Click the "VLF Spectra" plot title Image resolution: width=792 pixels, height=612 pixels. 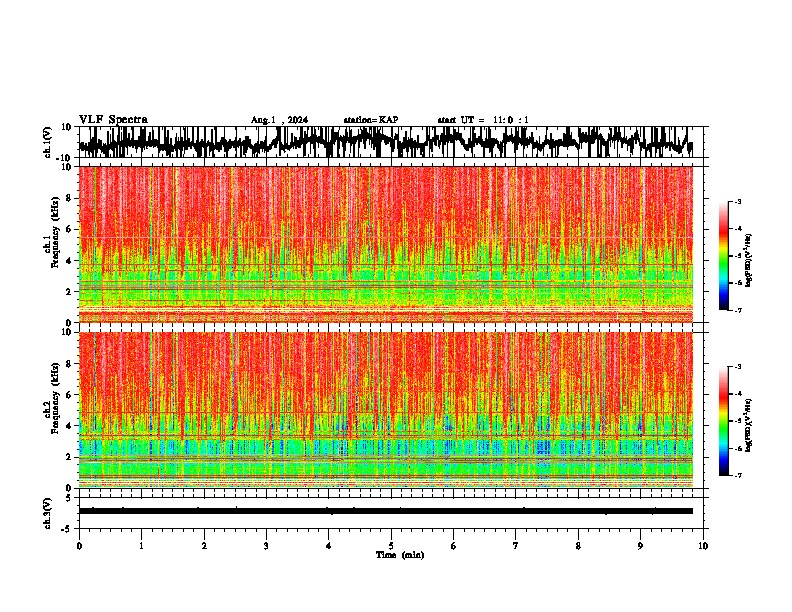tap(113, 119)
